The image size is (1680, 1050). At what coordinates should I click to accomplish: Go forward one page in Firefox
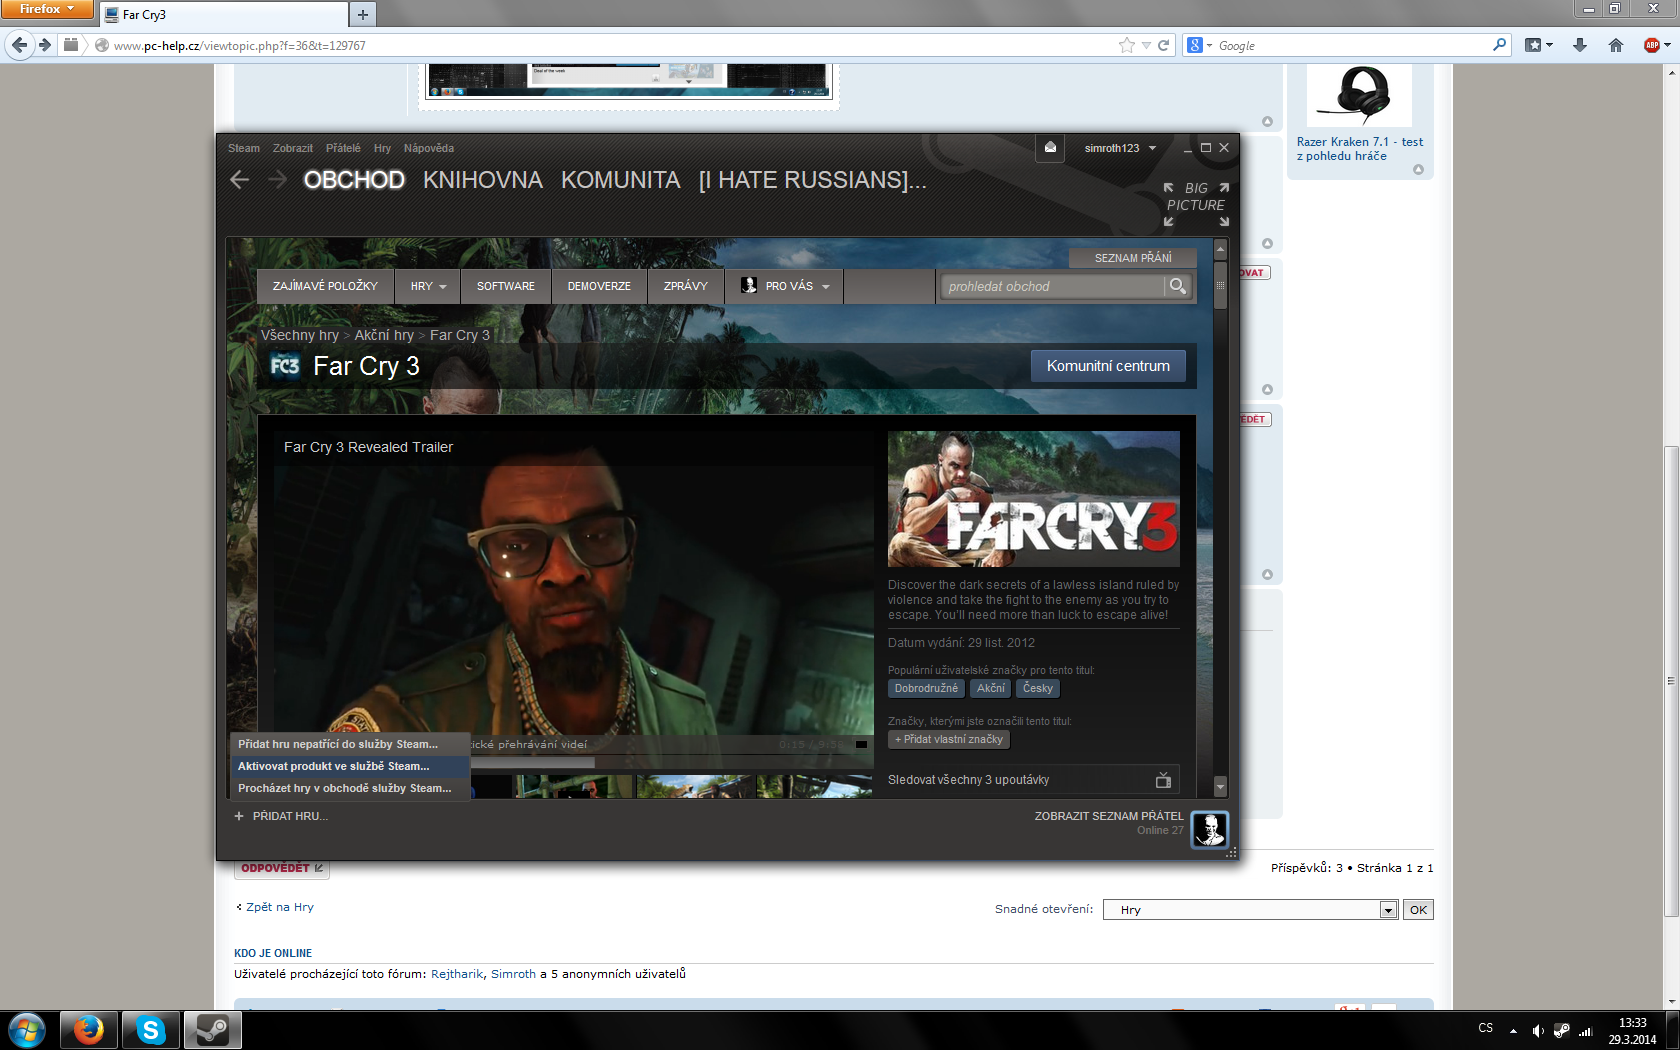coord(45,45)
